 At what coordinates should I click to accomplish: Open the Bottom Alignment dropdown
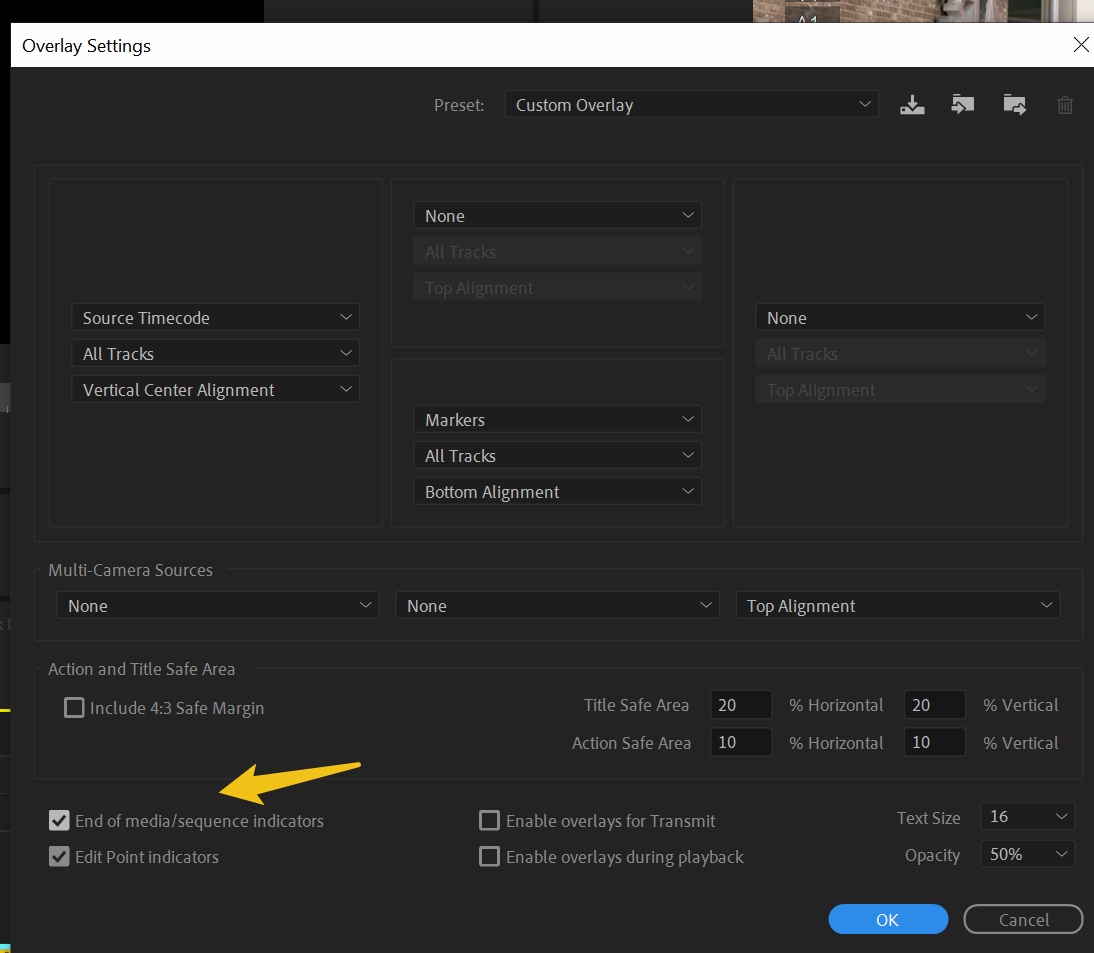pyautogui.click(x=557, y=491)
